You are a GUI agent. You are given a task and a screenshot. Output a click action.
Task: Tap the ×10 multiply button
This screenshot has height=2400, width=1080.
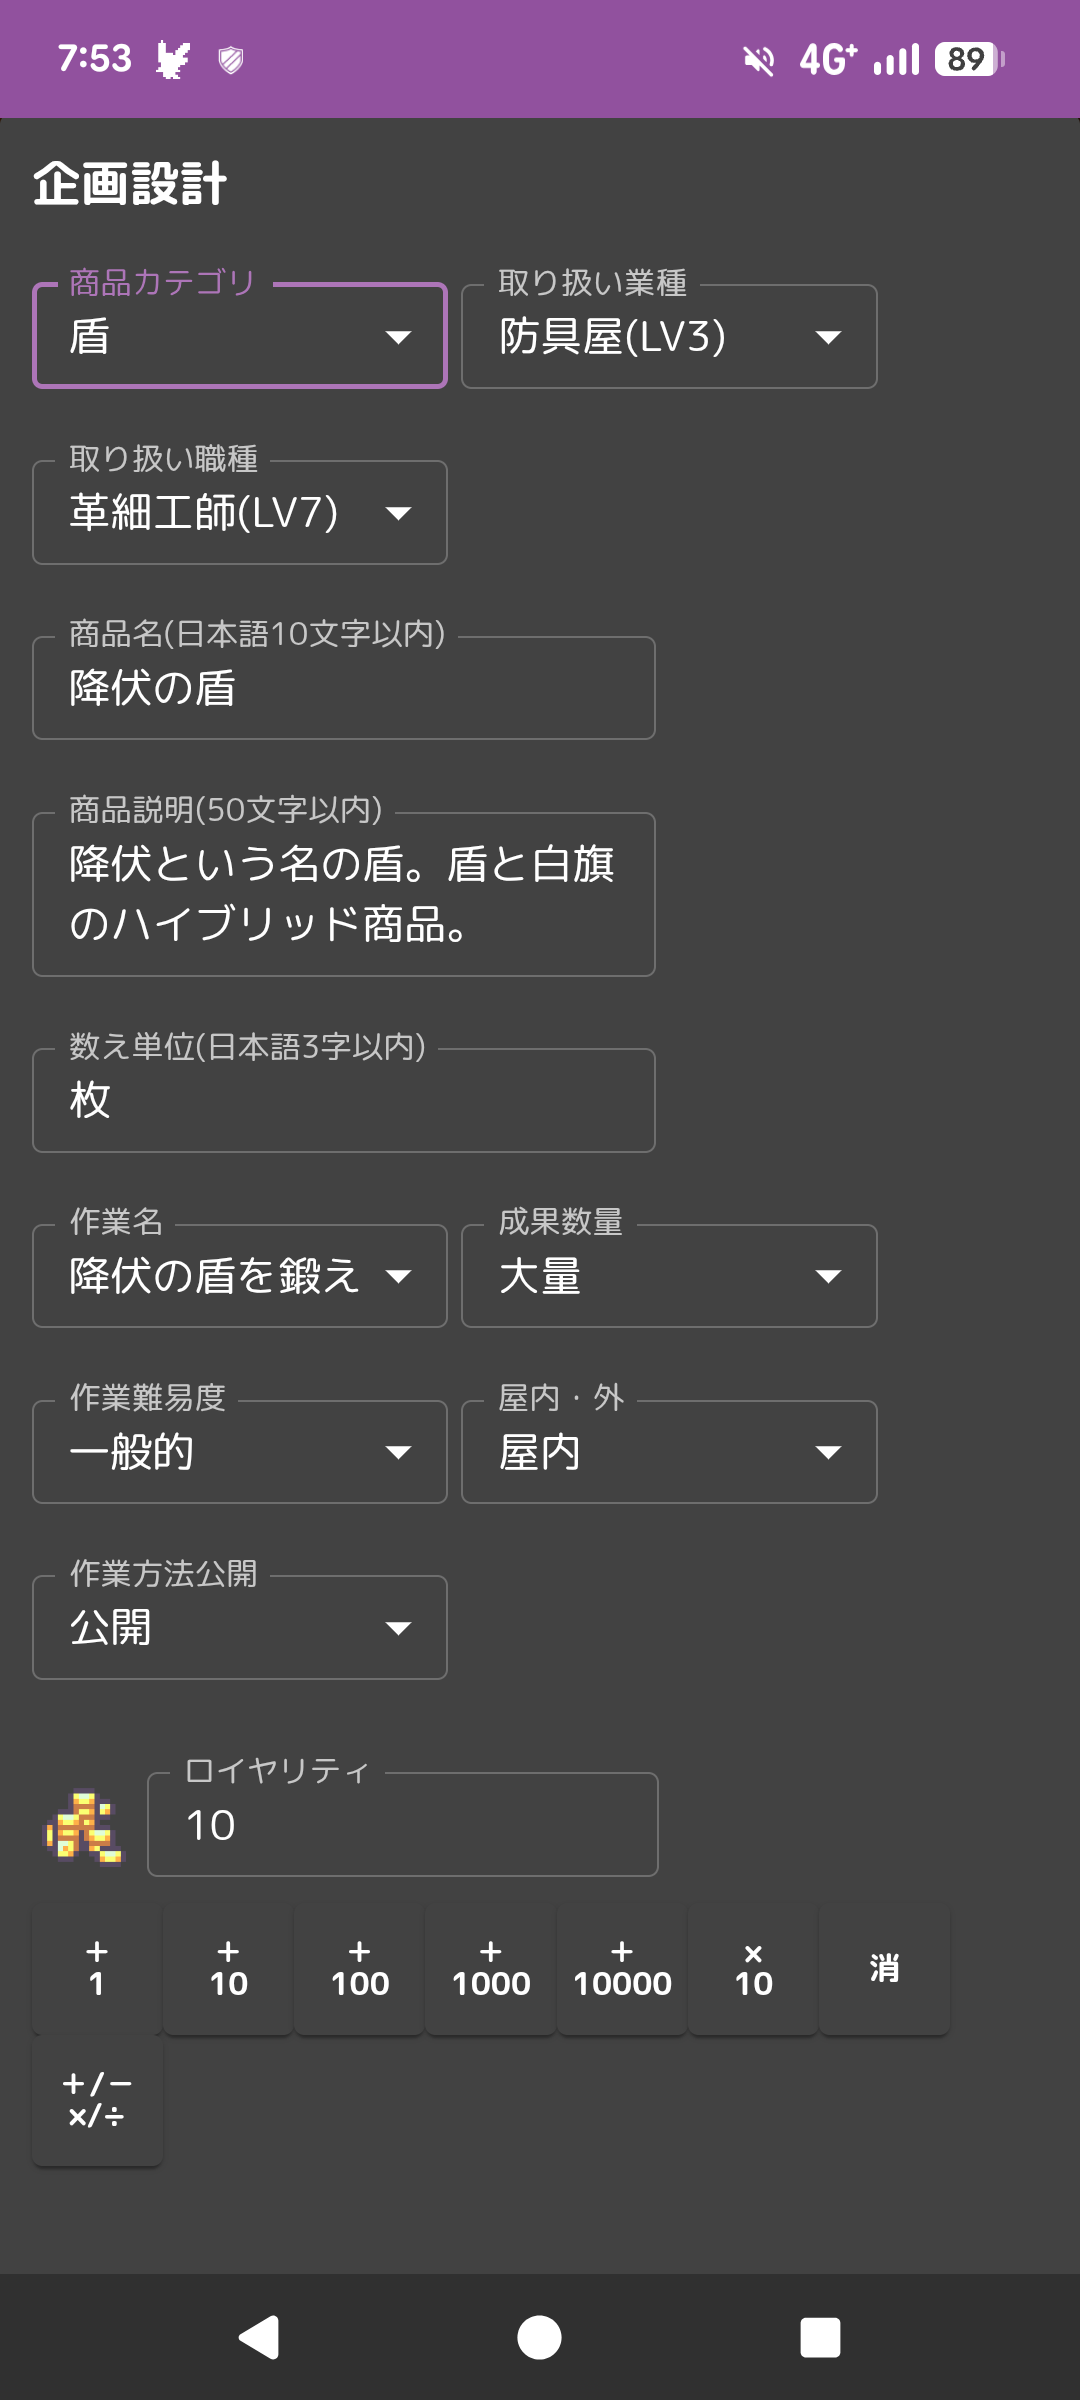tap(753, 1970)
